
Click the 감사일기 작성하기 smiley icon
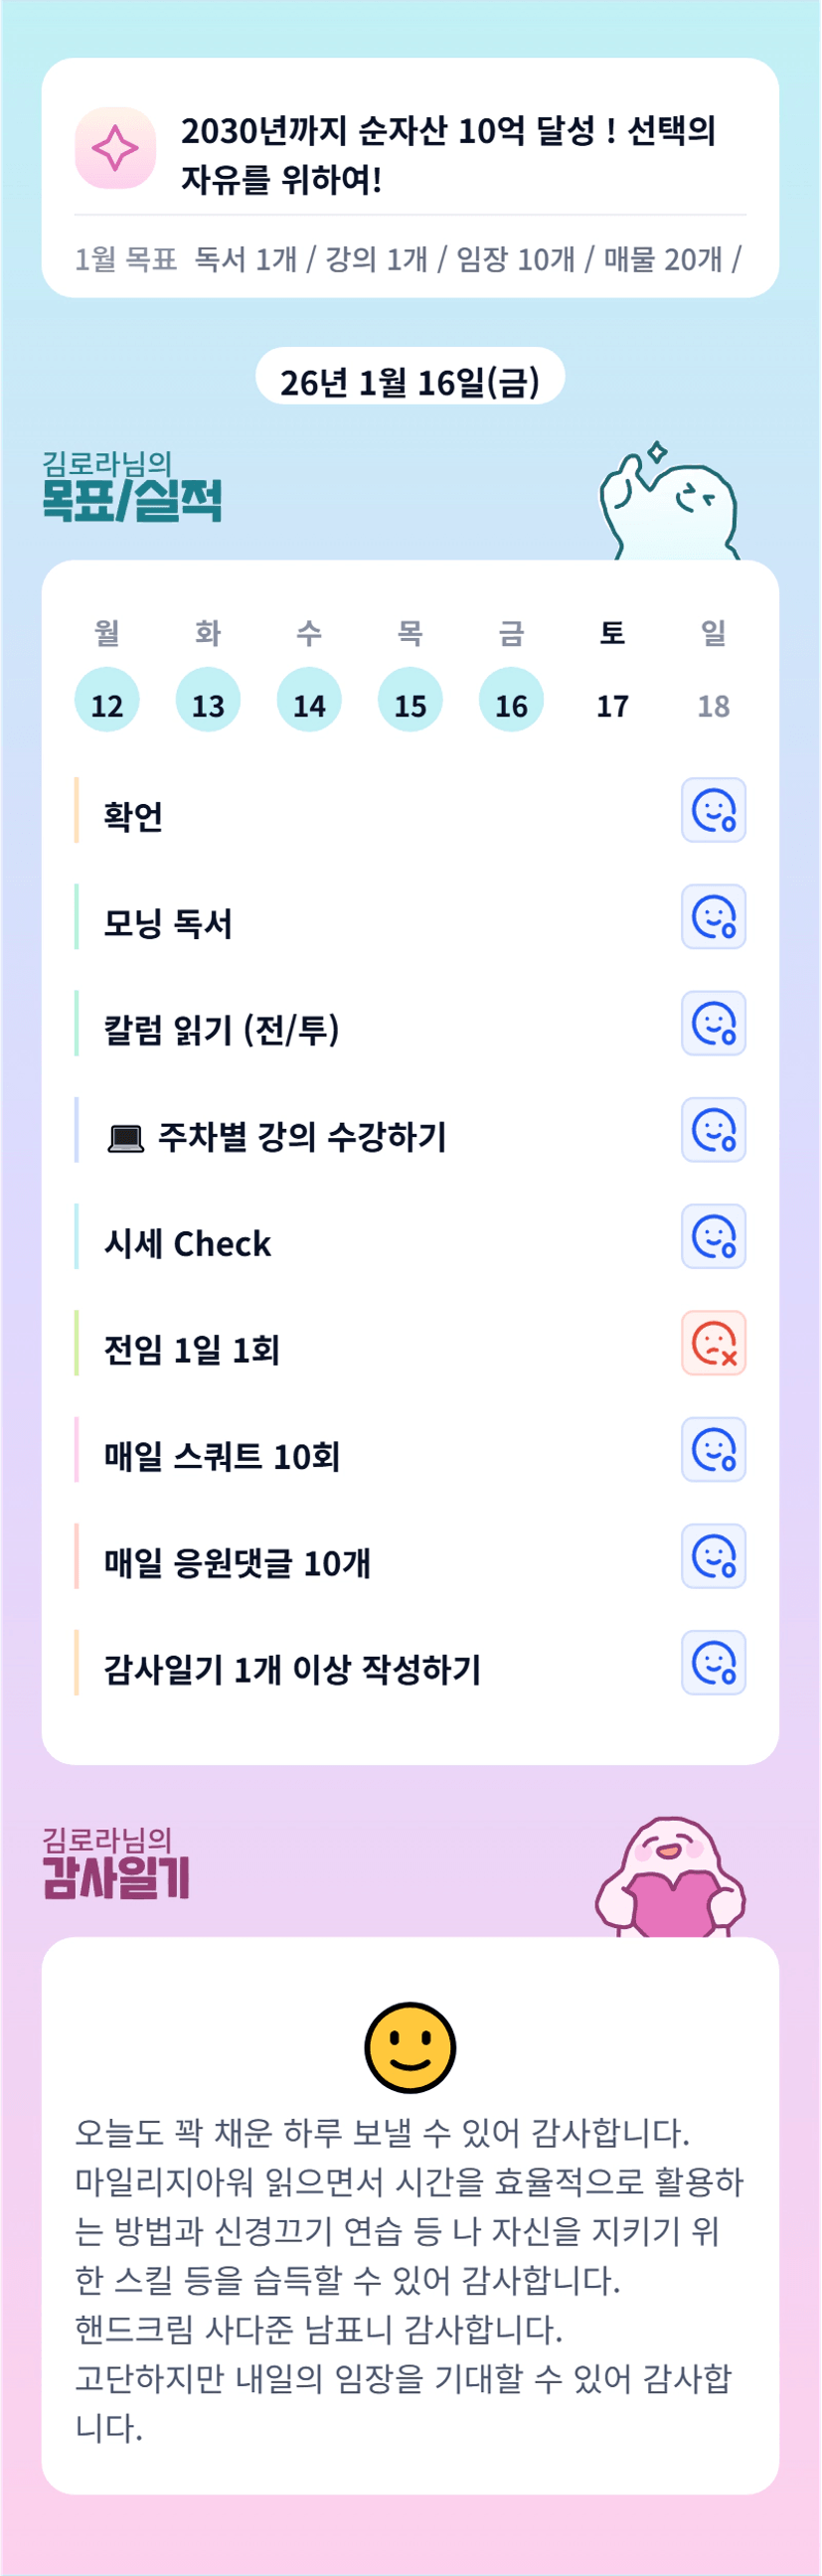713,1662
